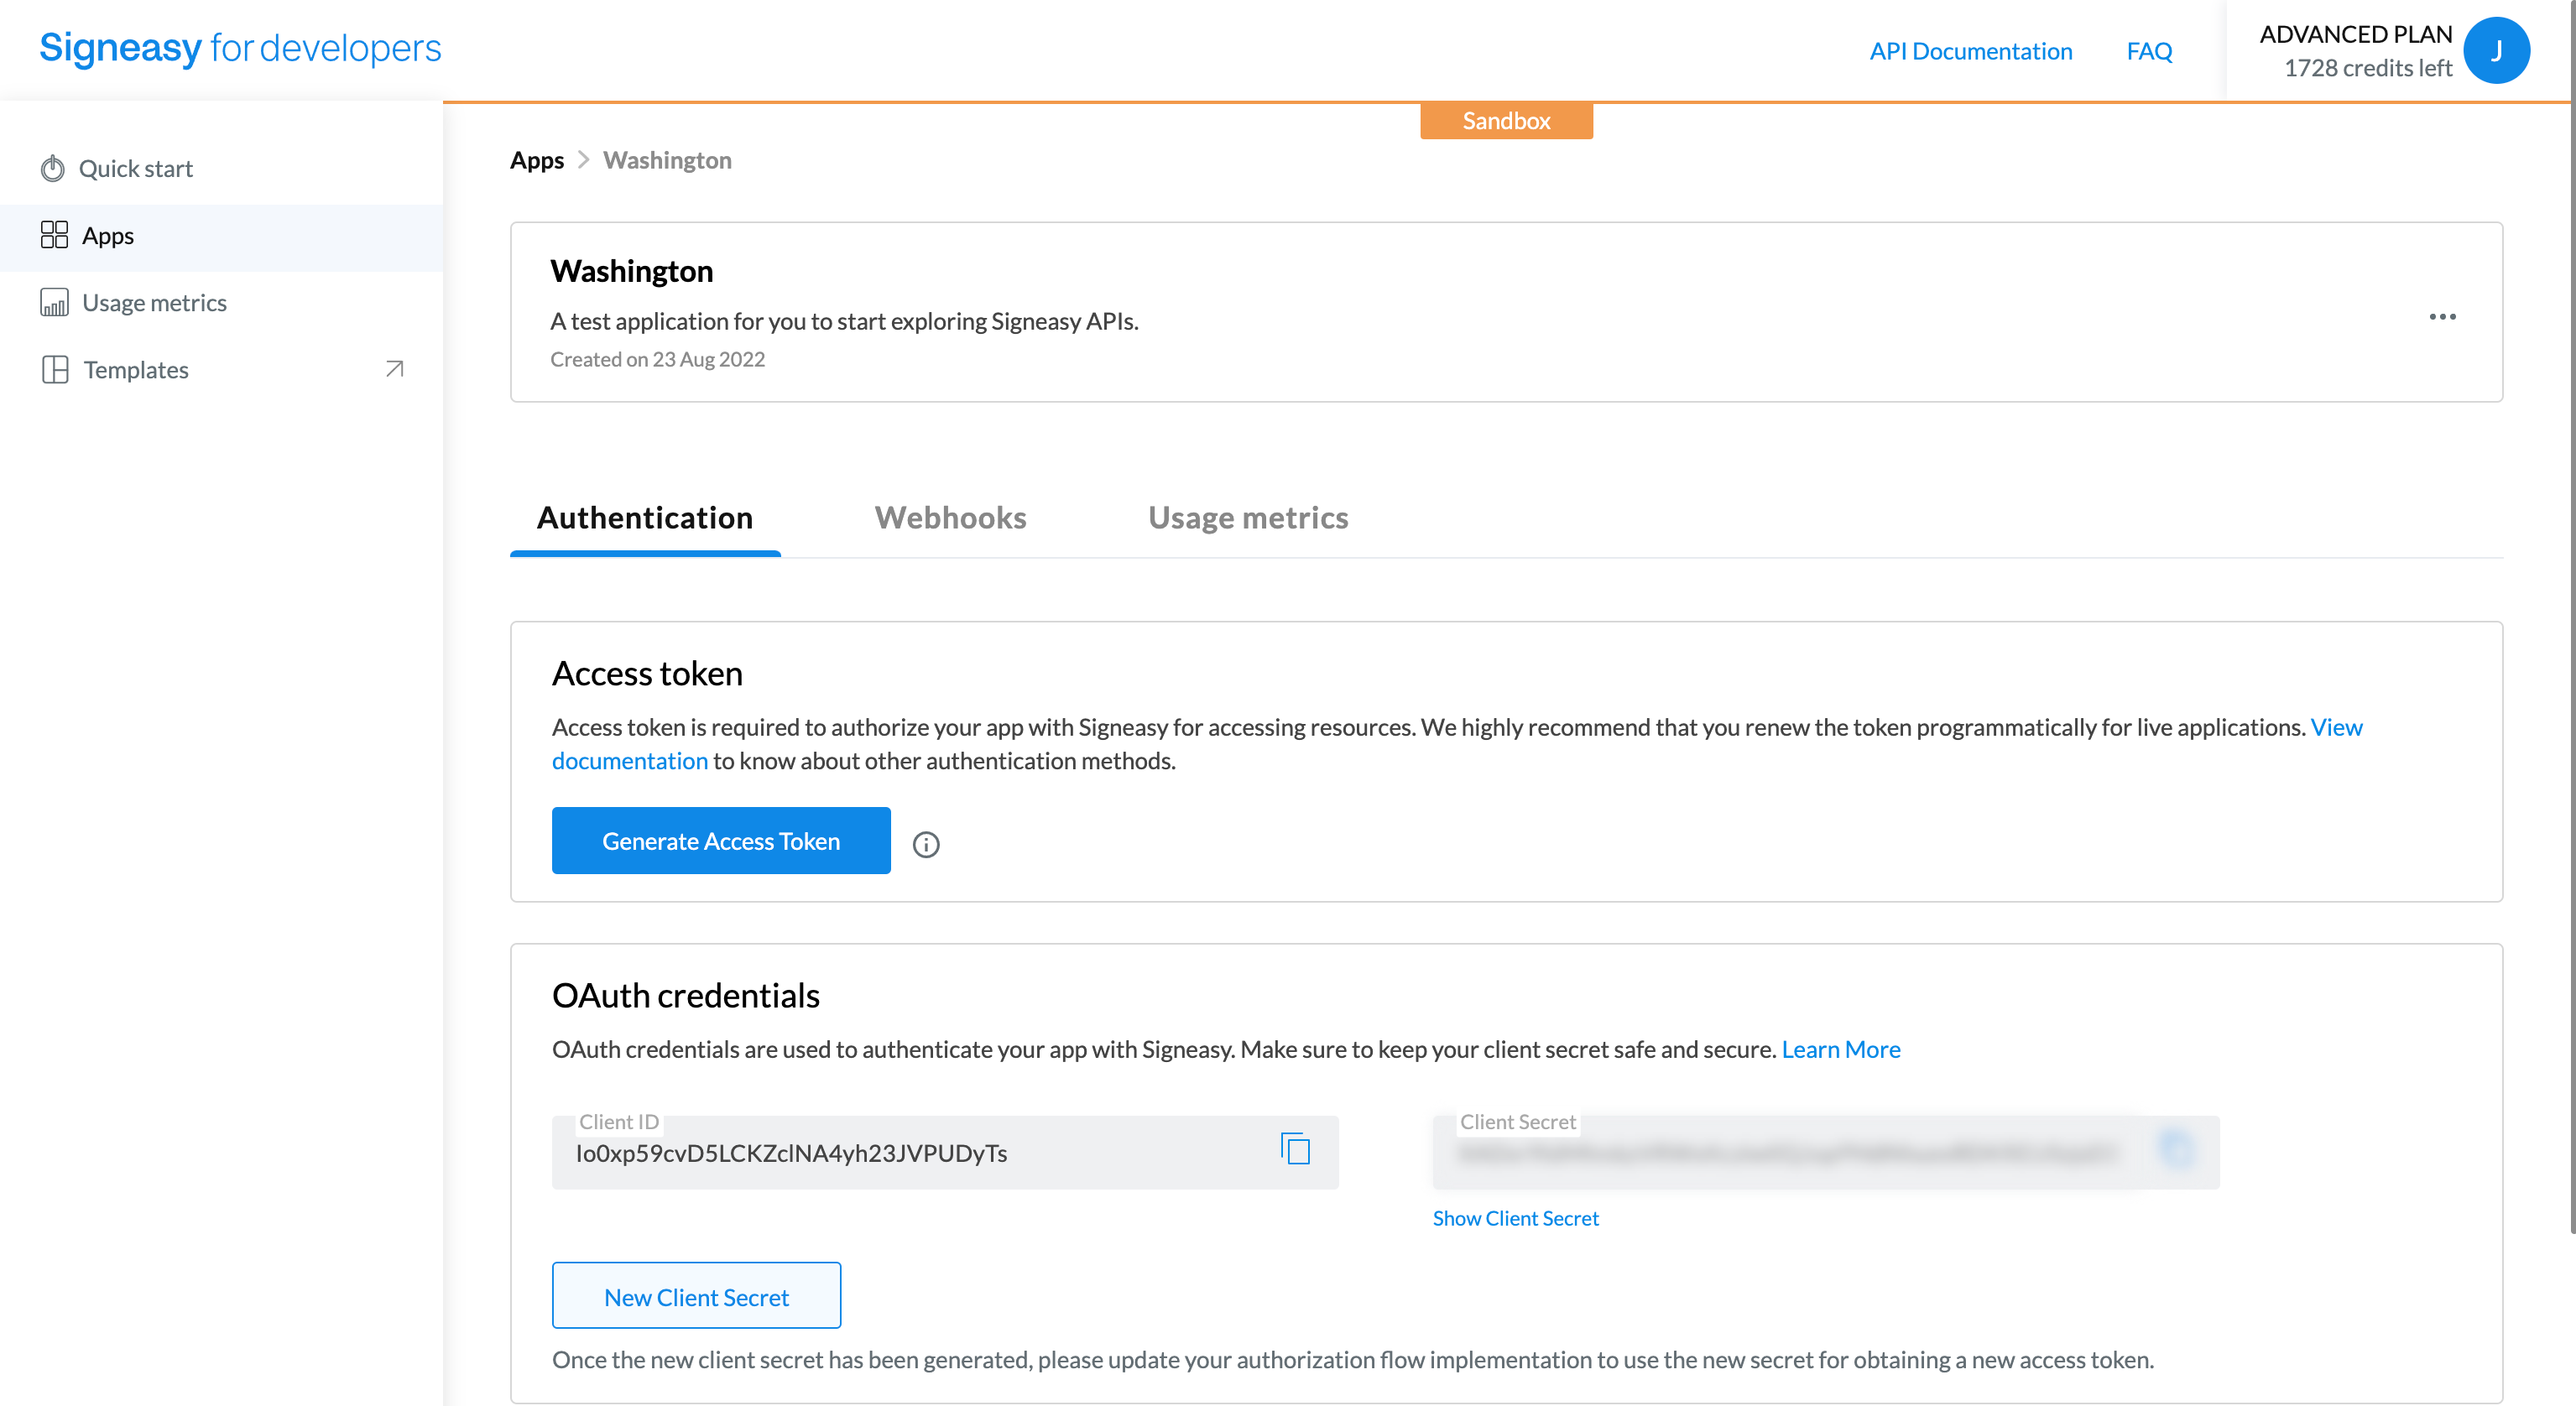Click the Access token heading
2576x1406 pixels.
coord(647,674)
